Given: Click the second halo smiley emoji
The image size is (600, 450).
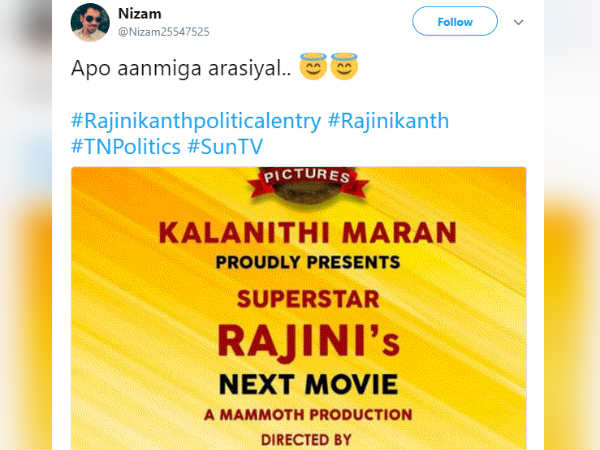Looking at the screenshot, I should tap(344, 69).
